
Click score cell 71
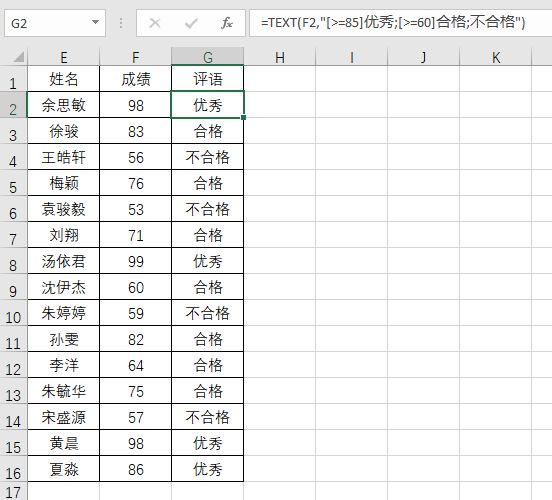[x=136, y=235]
